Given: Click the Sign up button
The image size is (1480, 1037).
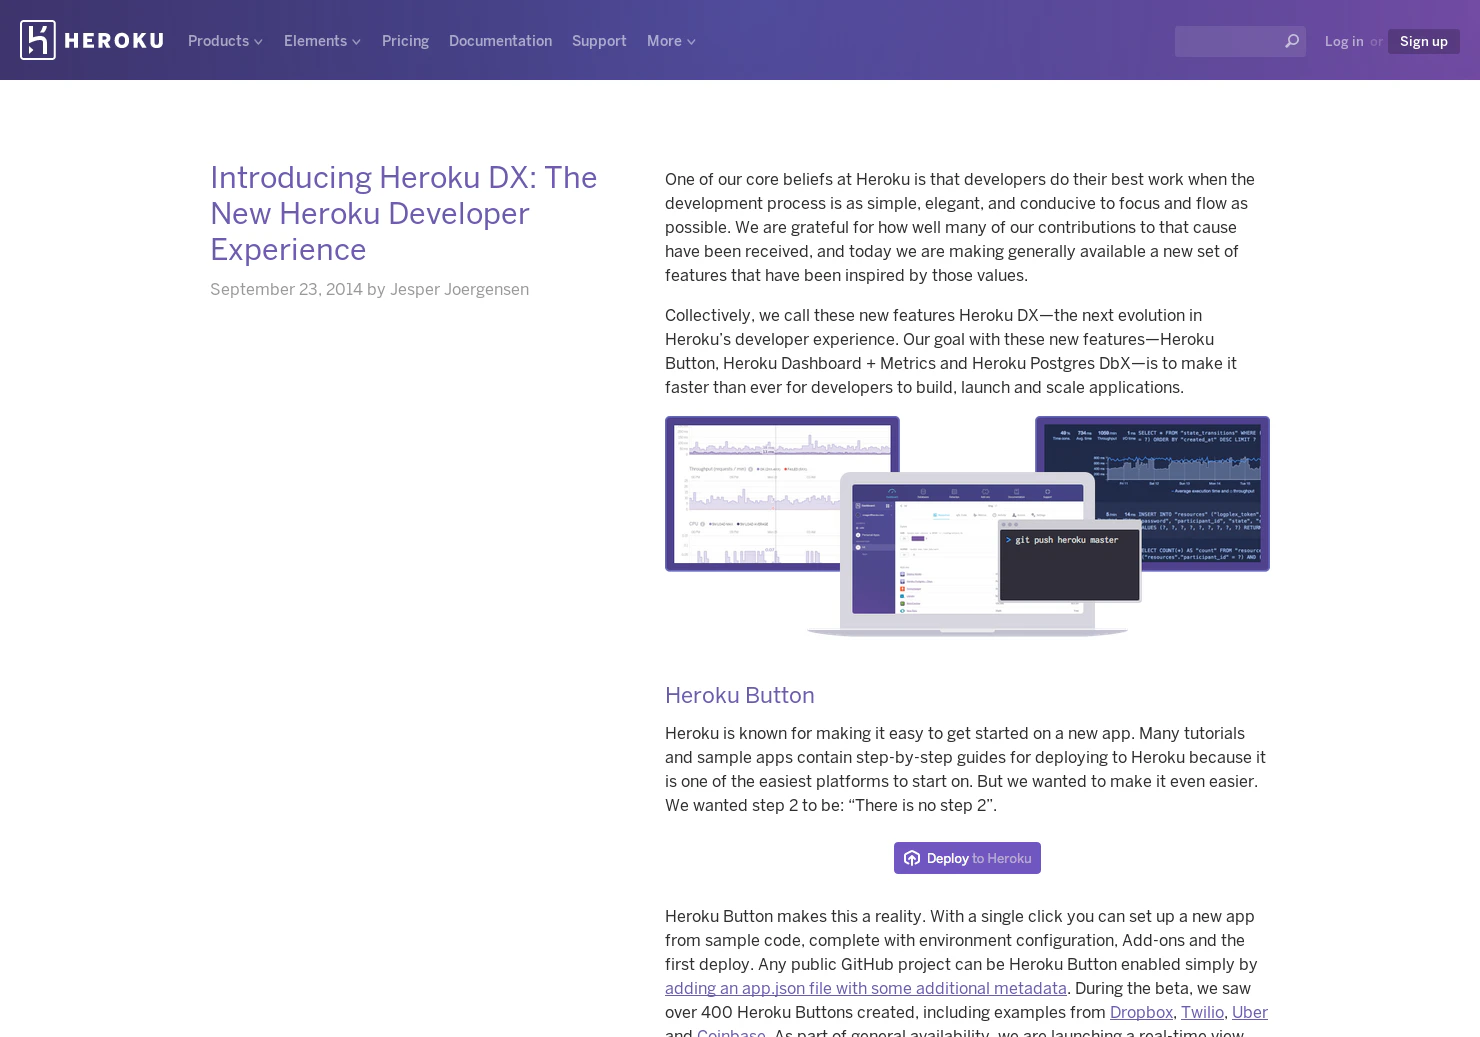Looking at the screenshot, I should 1423,41.
